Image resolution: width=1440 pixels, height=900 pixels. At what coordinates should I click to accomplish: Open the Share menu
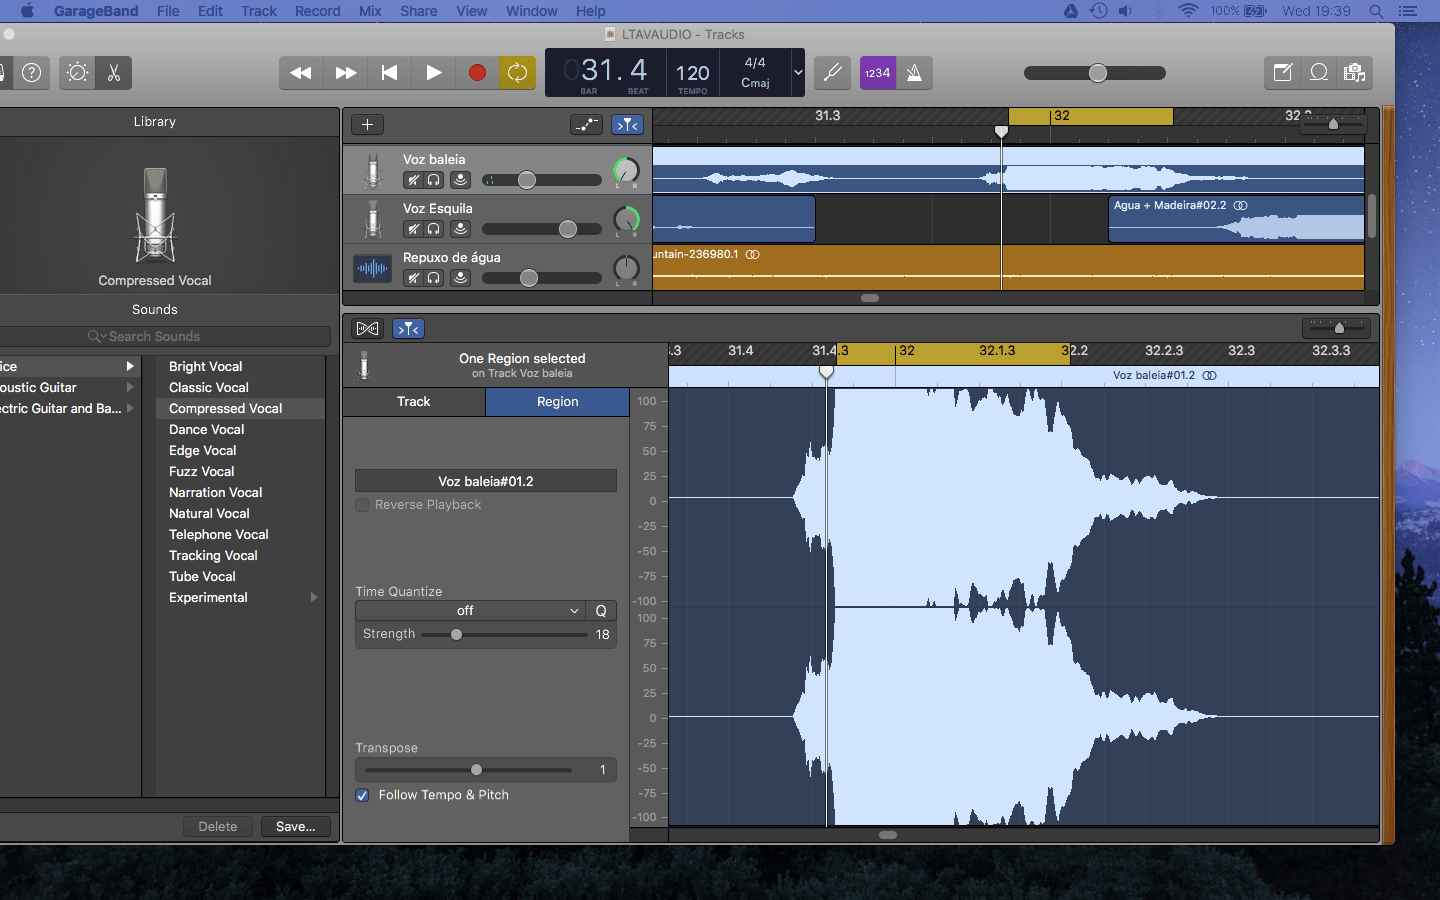point(419,11)
